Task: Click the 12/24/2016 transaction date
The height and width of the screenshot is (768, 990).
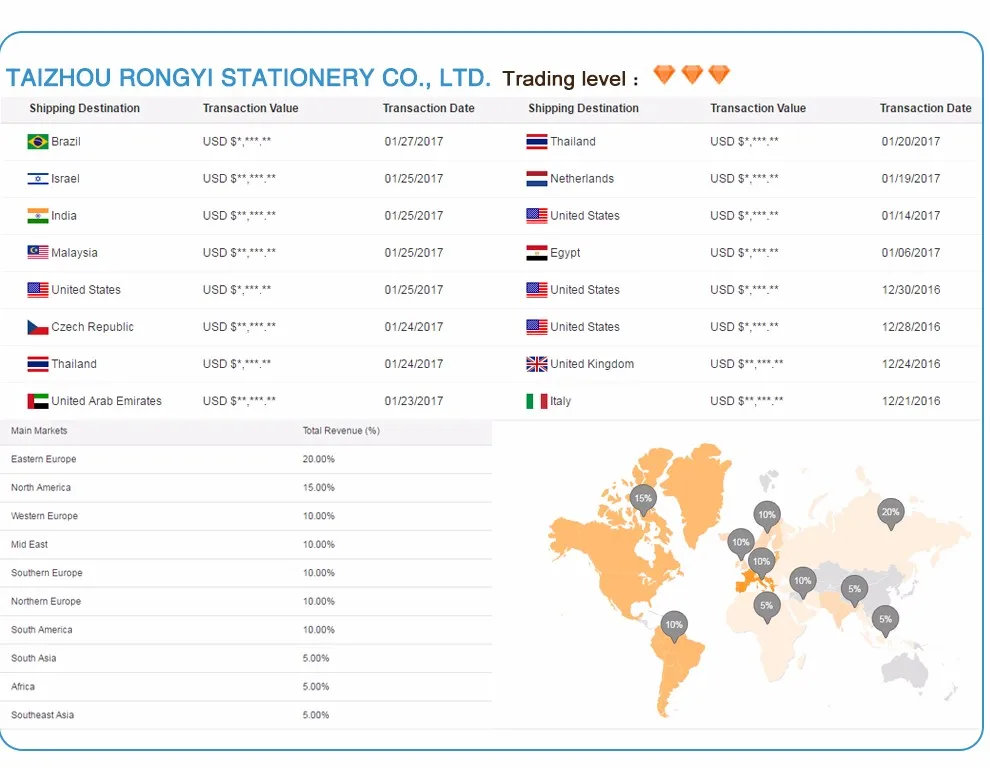Action: pos(910,364)
